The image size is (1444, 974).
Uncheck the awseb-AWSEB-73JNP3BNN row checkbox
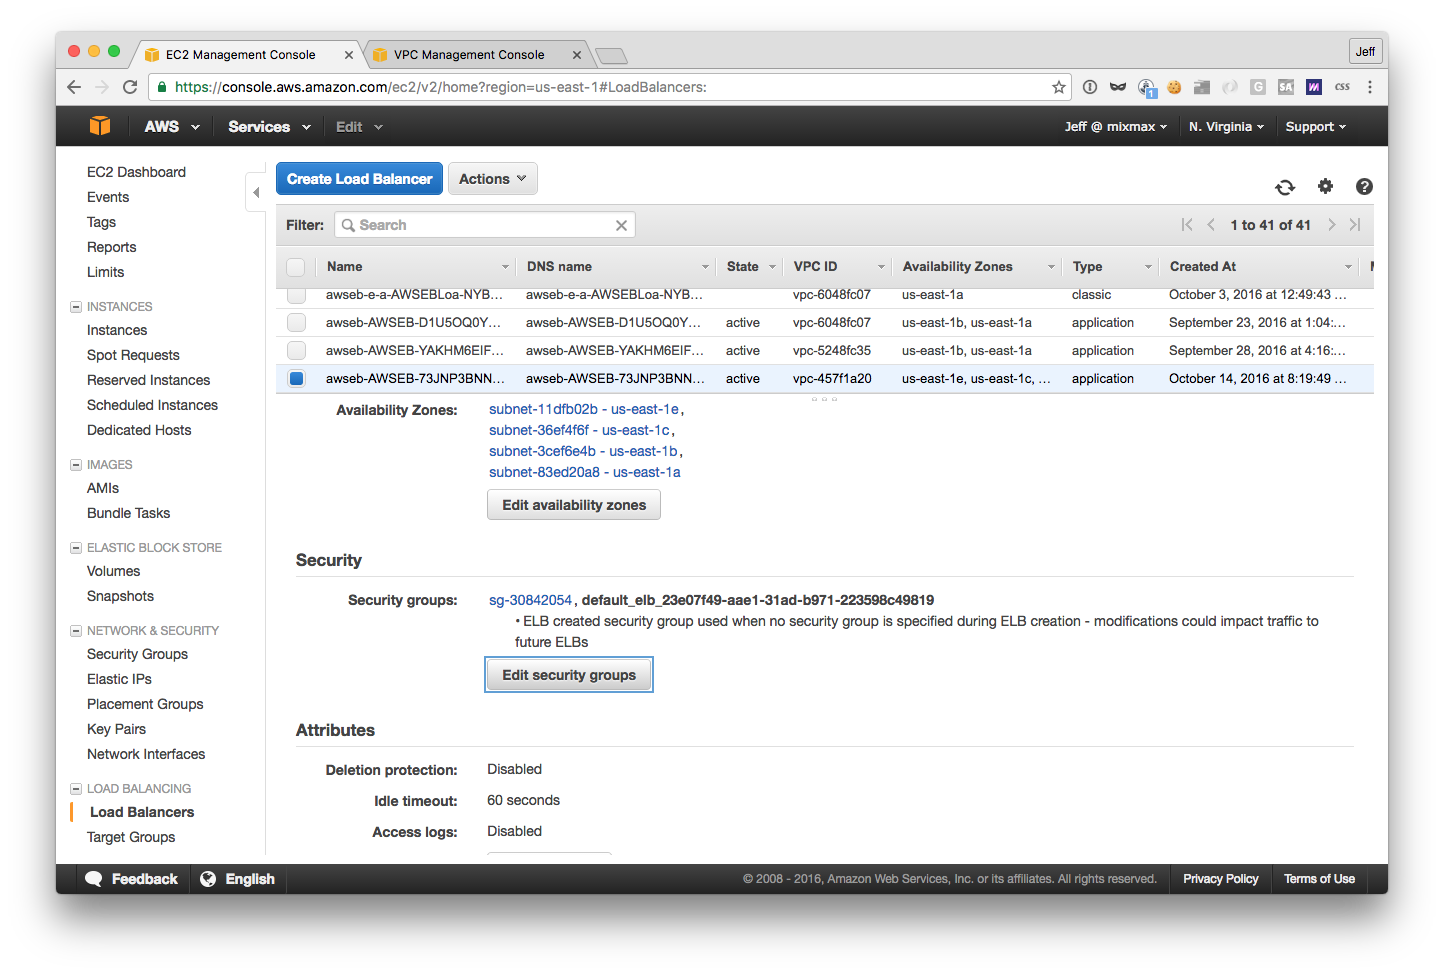(296, 379)
